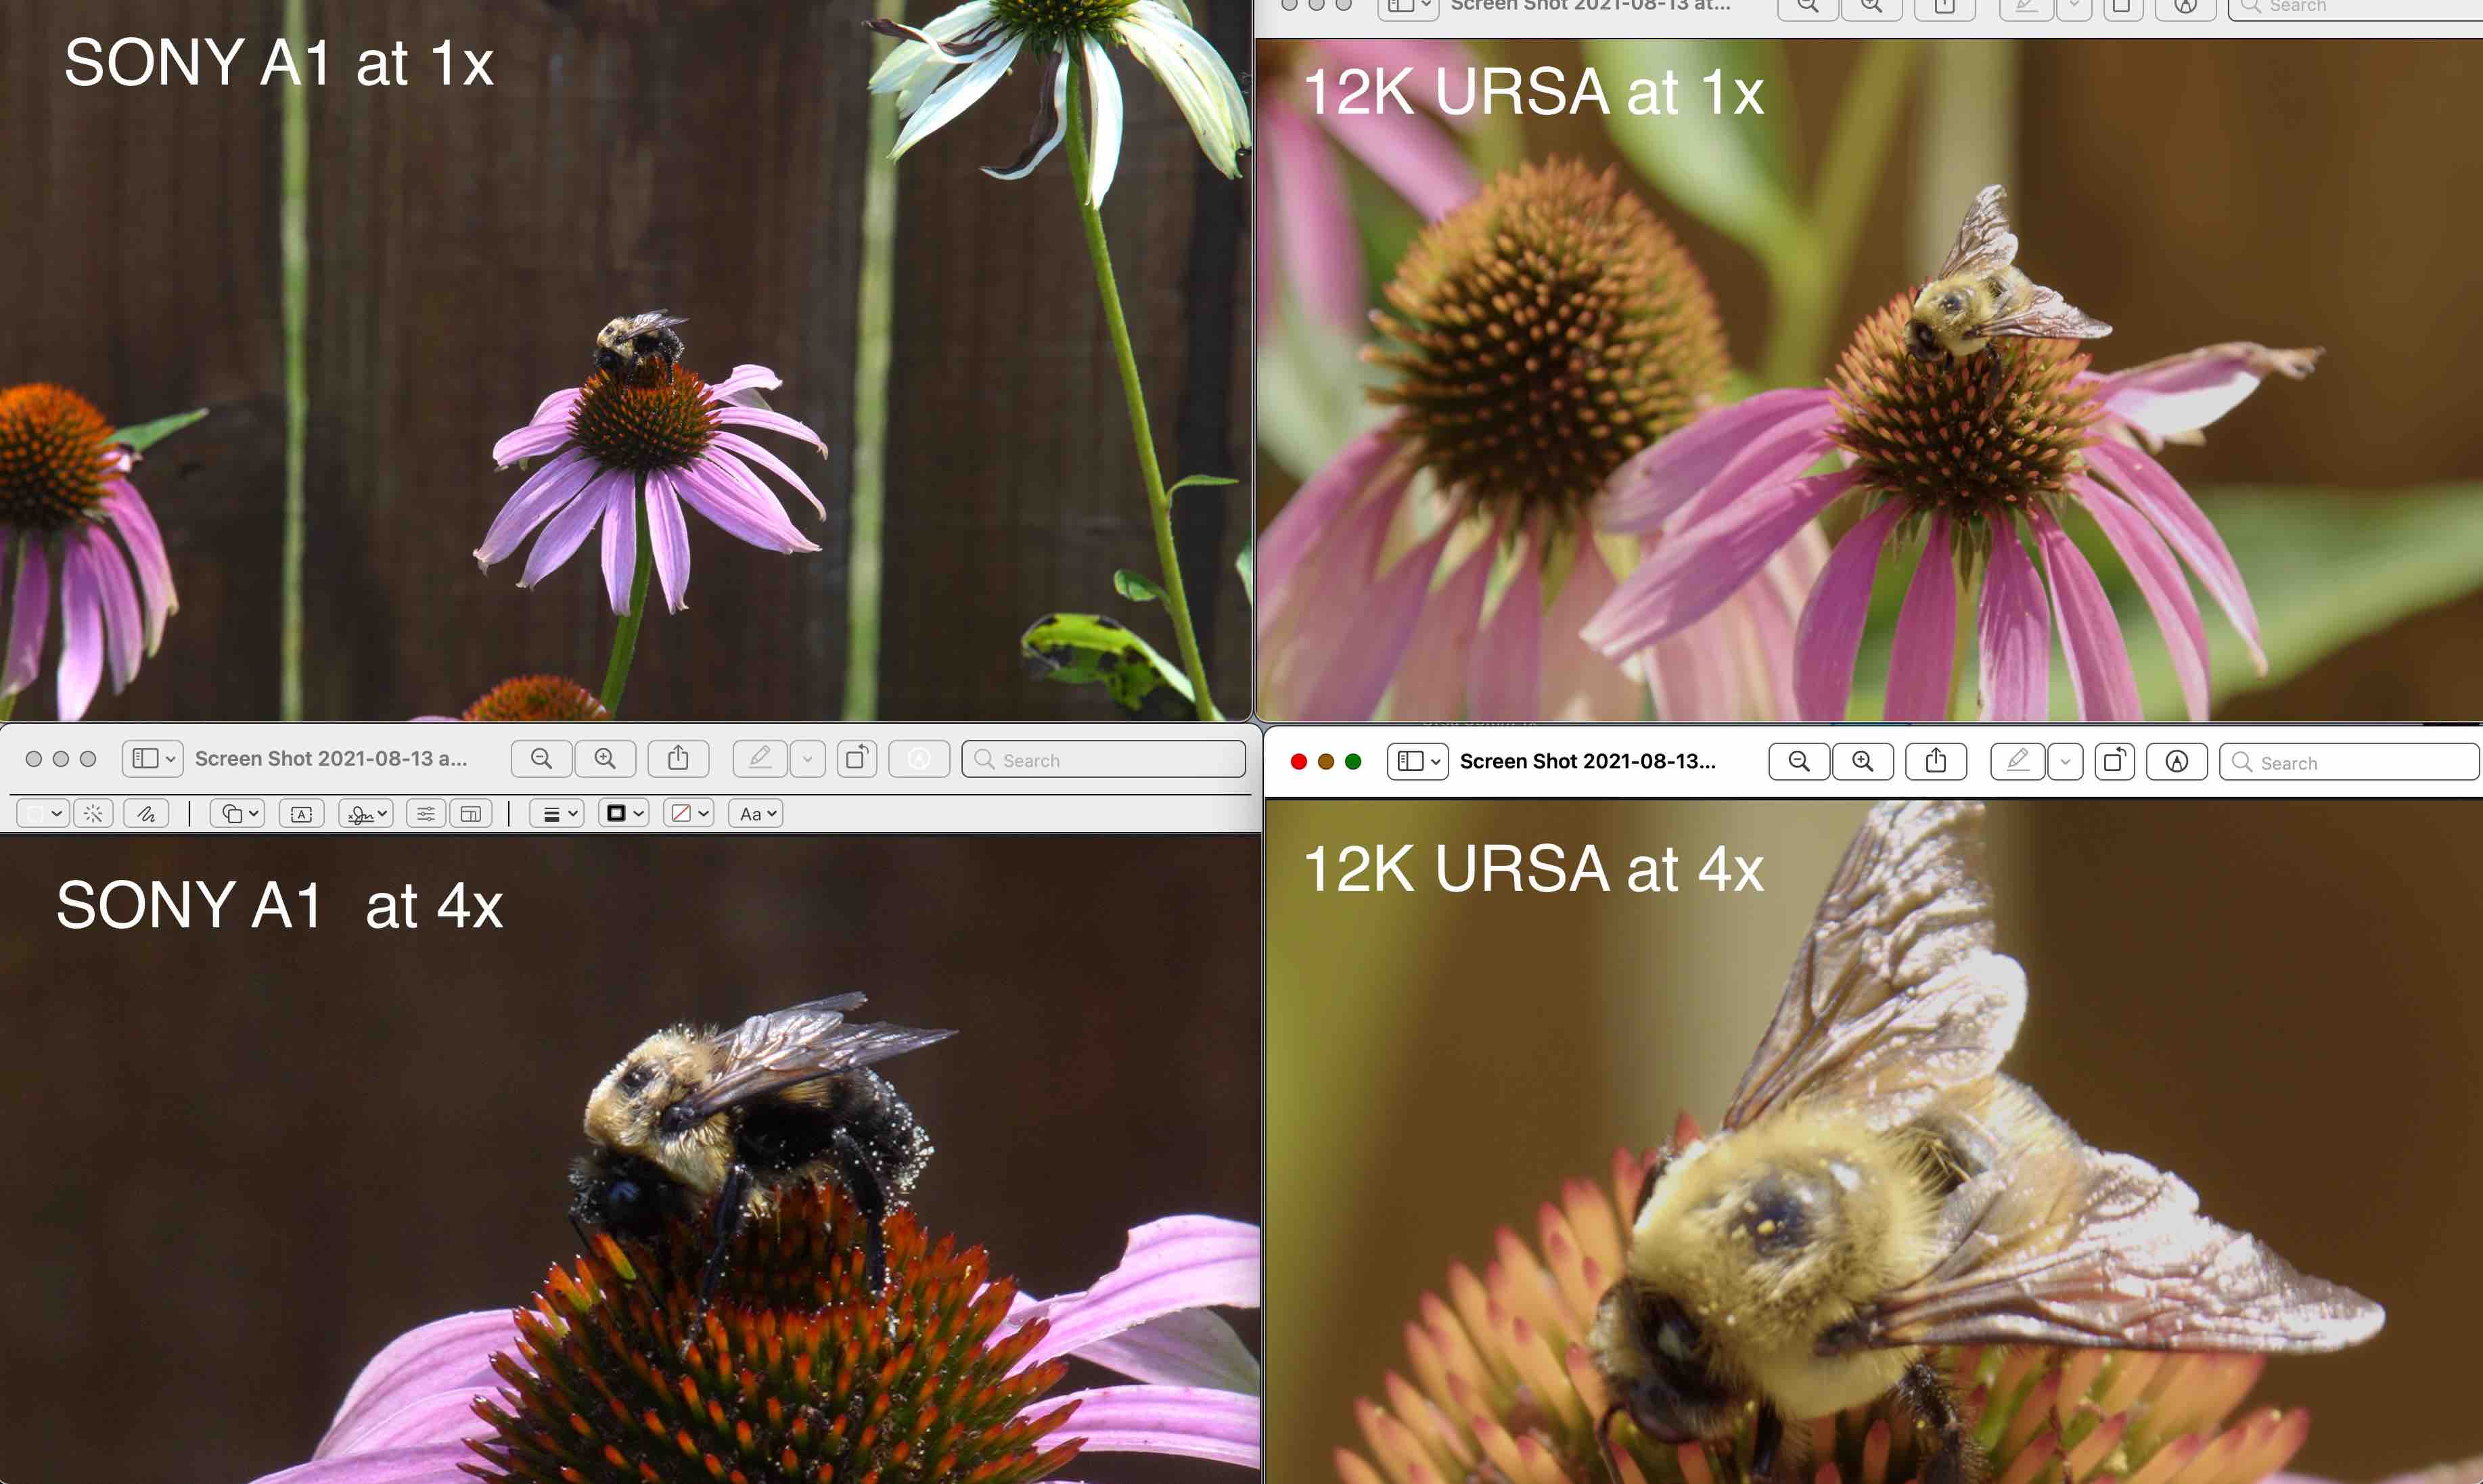Select the highlight pen in the SONY A1 4x window
The image size is (2483, 1484).
pyautogui.click(x=760, y=759)
